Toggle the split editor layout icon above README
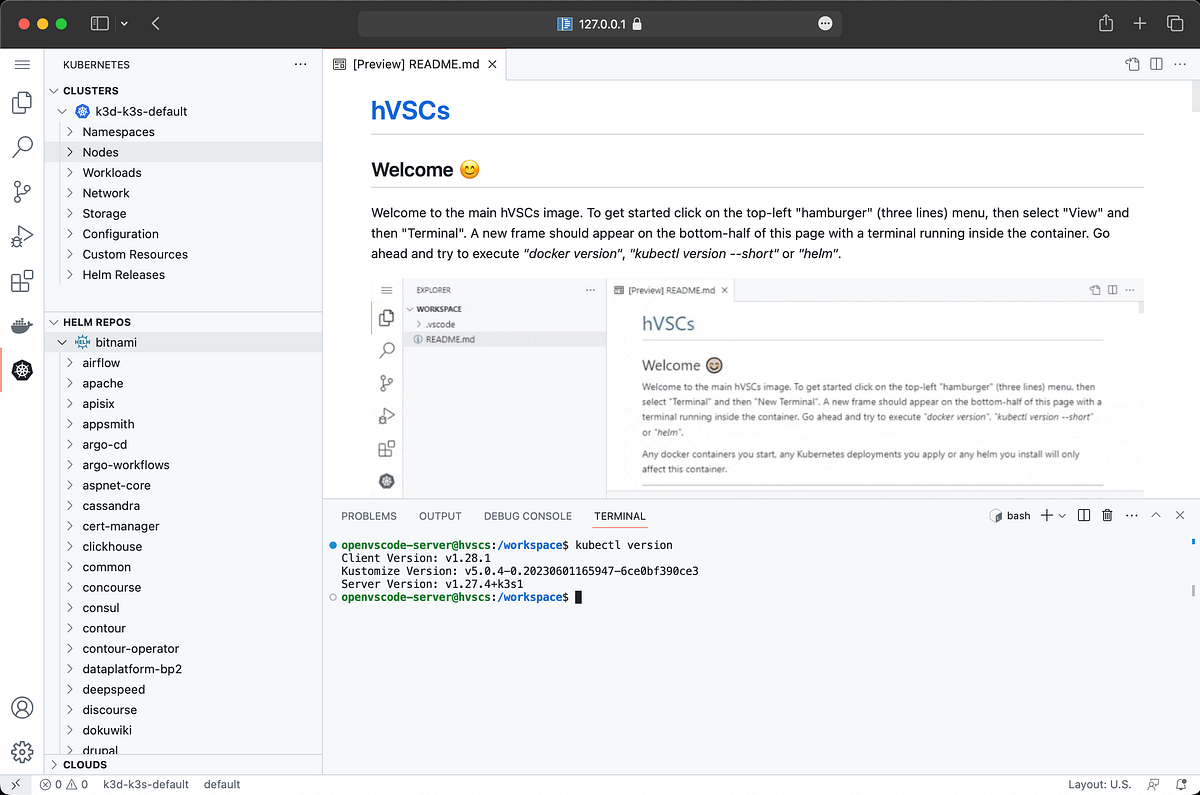1200x795 pixels. coord(1155,63)
